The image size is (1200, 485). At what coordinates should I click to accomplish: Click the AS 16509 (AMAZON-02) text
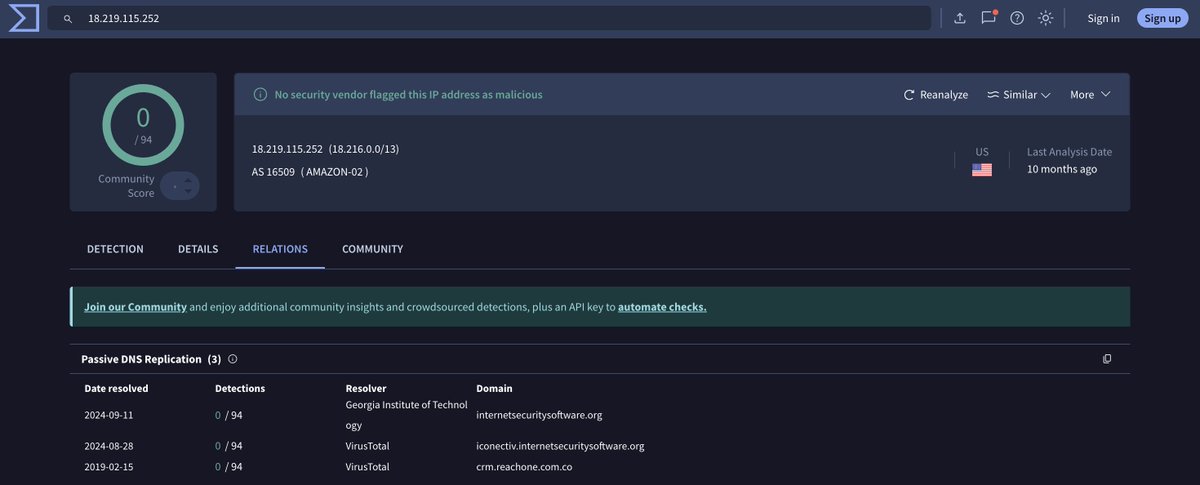tap(310, 172)
